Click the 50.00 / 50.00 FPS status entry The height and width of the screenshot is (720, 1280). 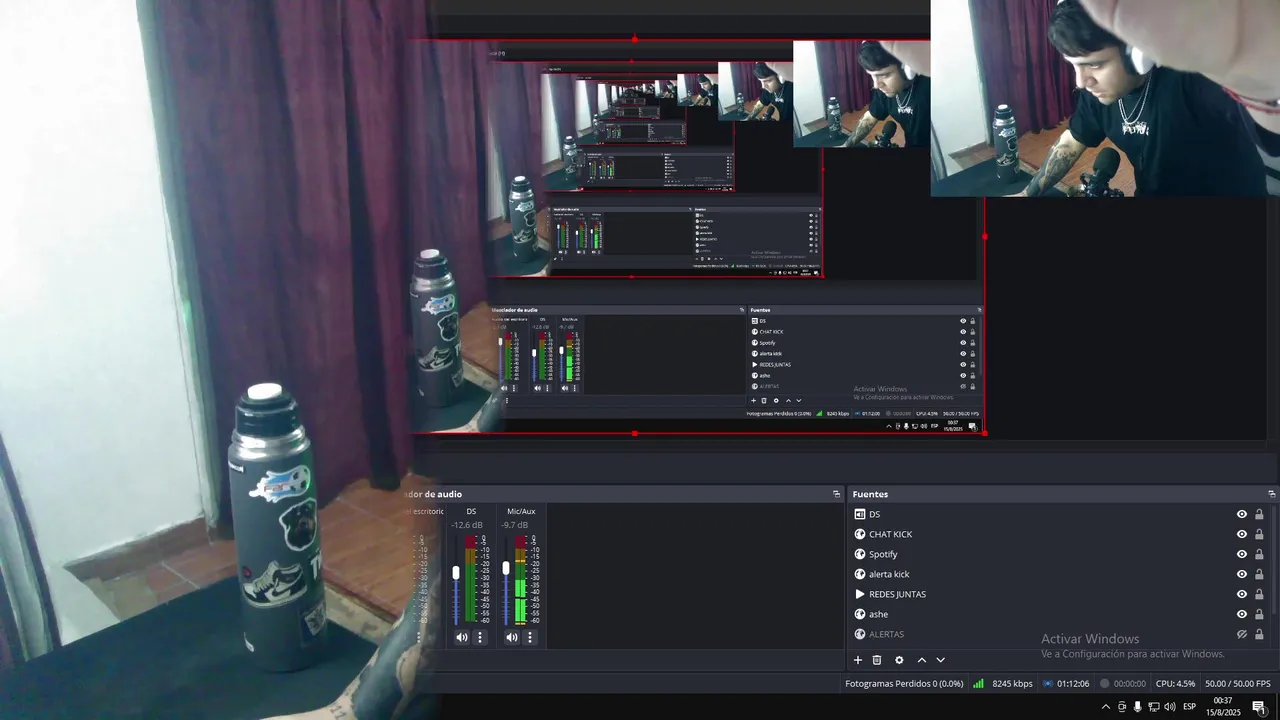pyautogui.click(x=1238, y=684)
